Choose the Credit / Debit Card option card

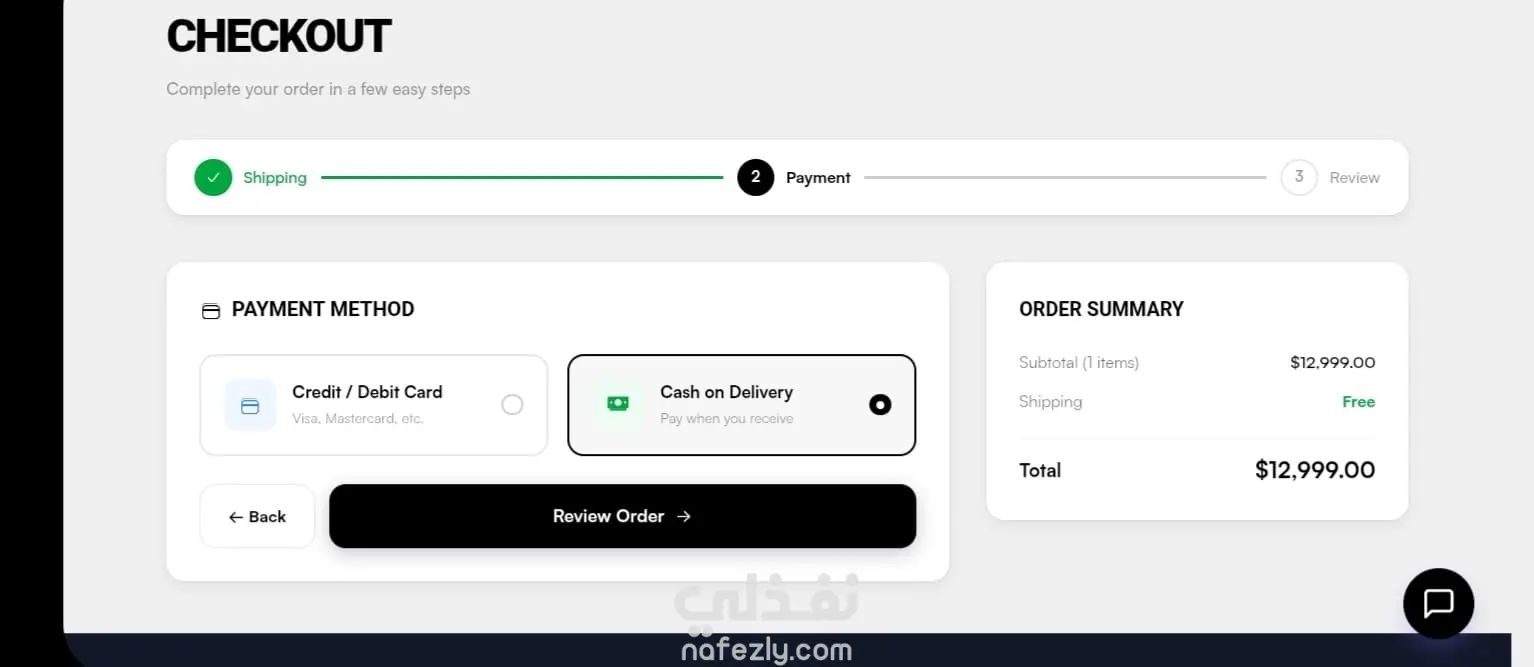[x=374, y=405]
